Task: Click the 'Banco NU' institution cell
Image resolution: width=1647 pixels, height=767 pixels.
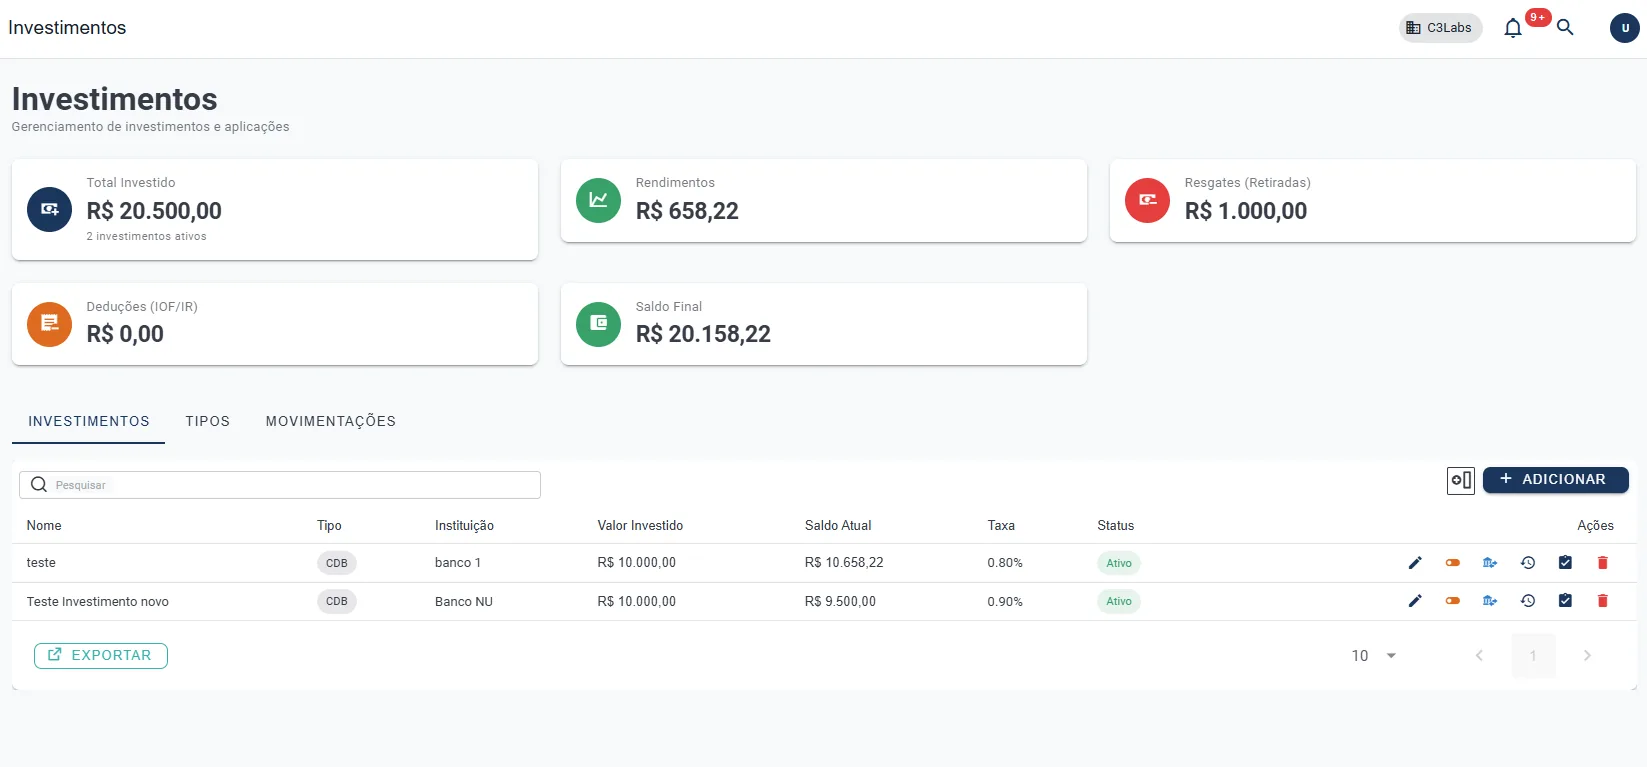Action: click(464, 602)
